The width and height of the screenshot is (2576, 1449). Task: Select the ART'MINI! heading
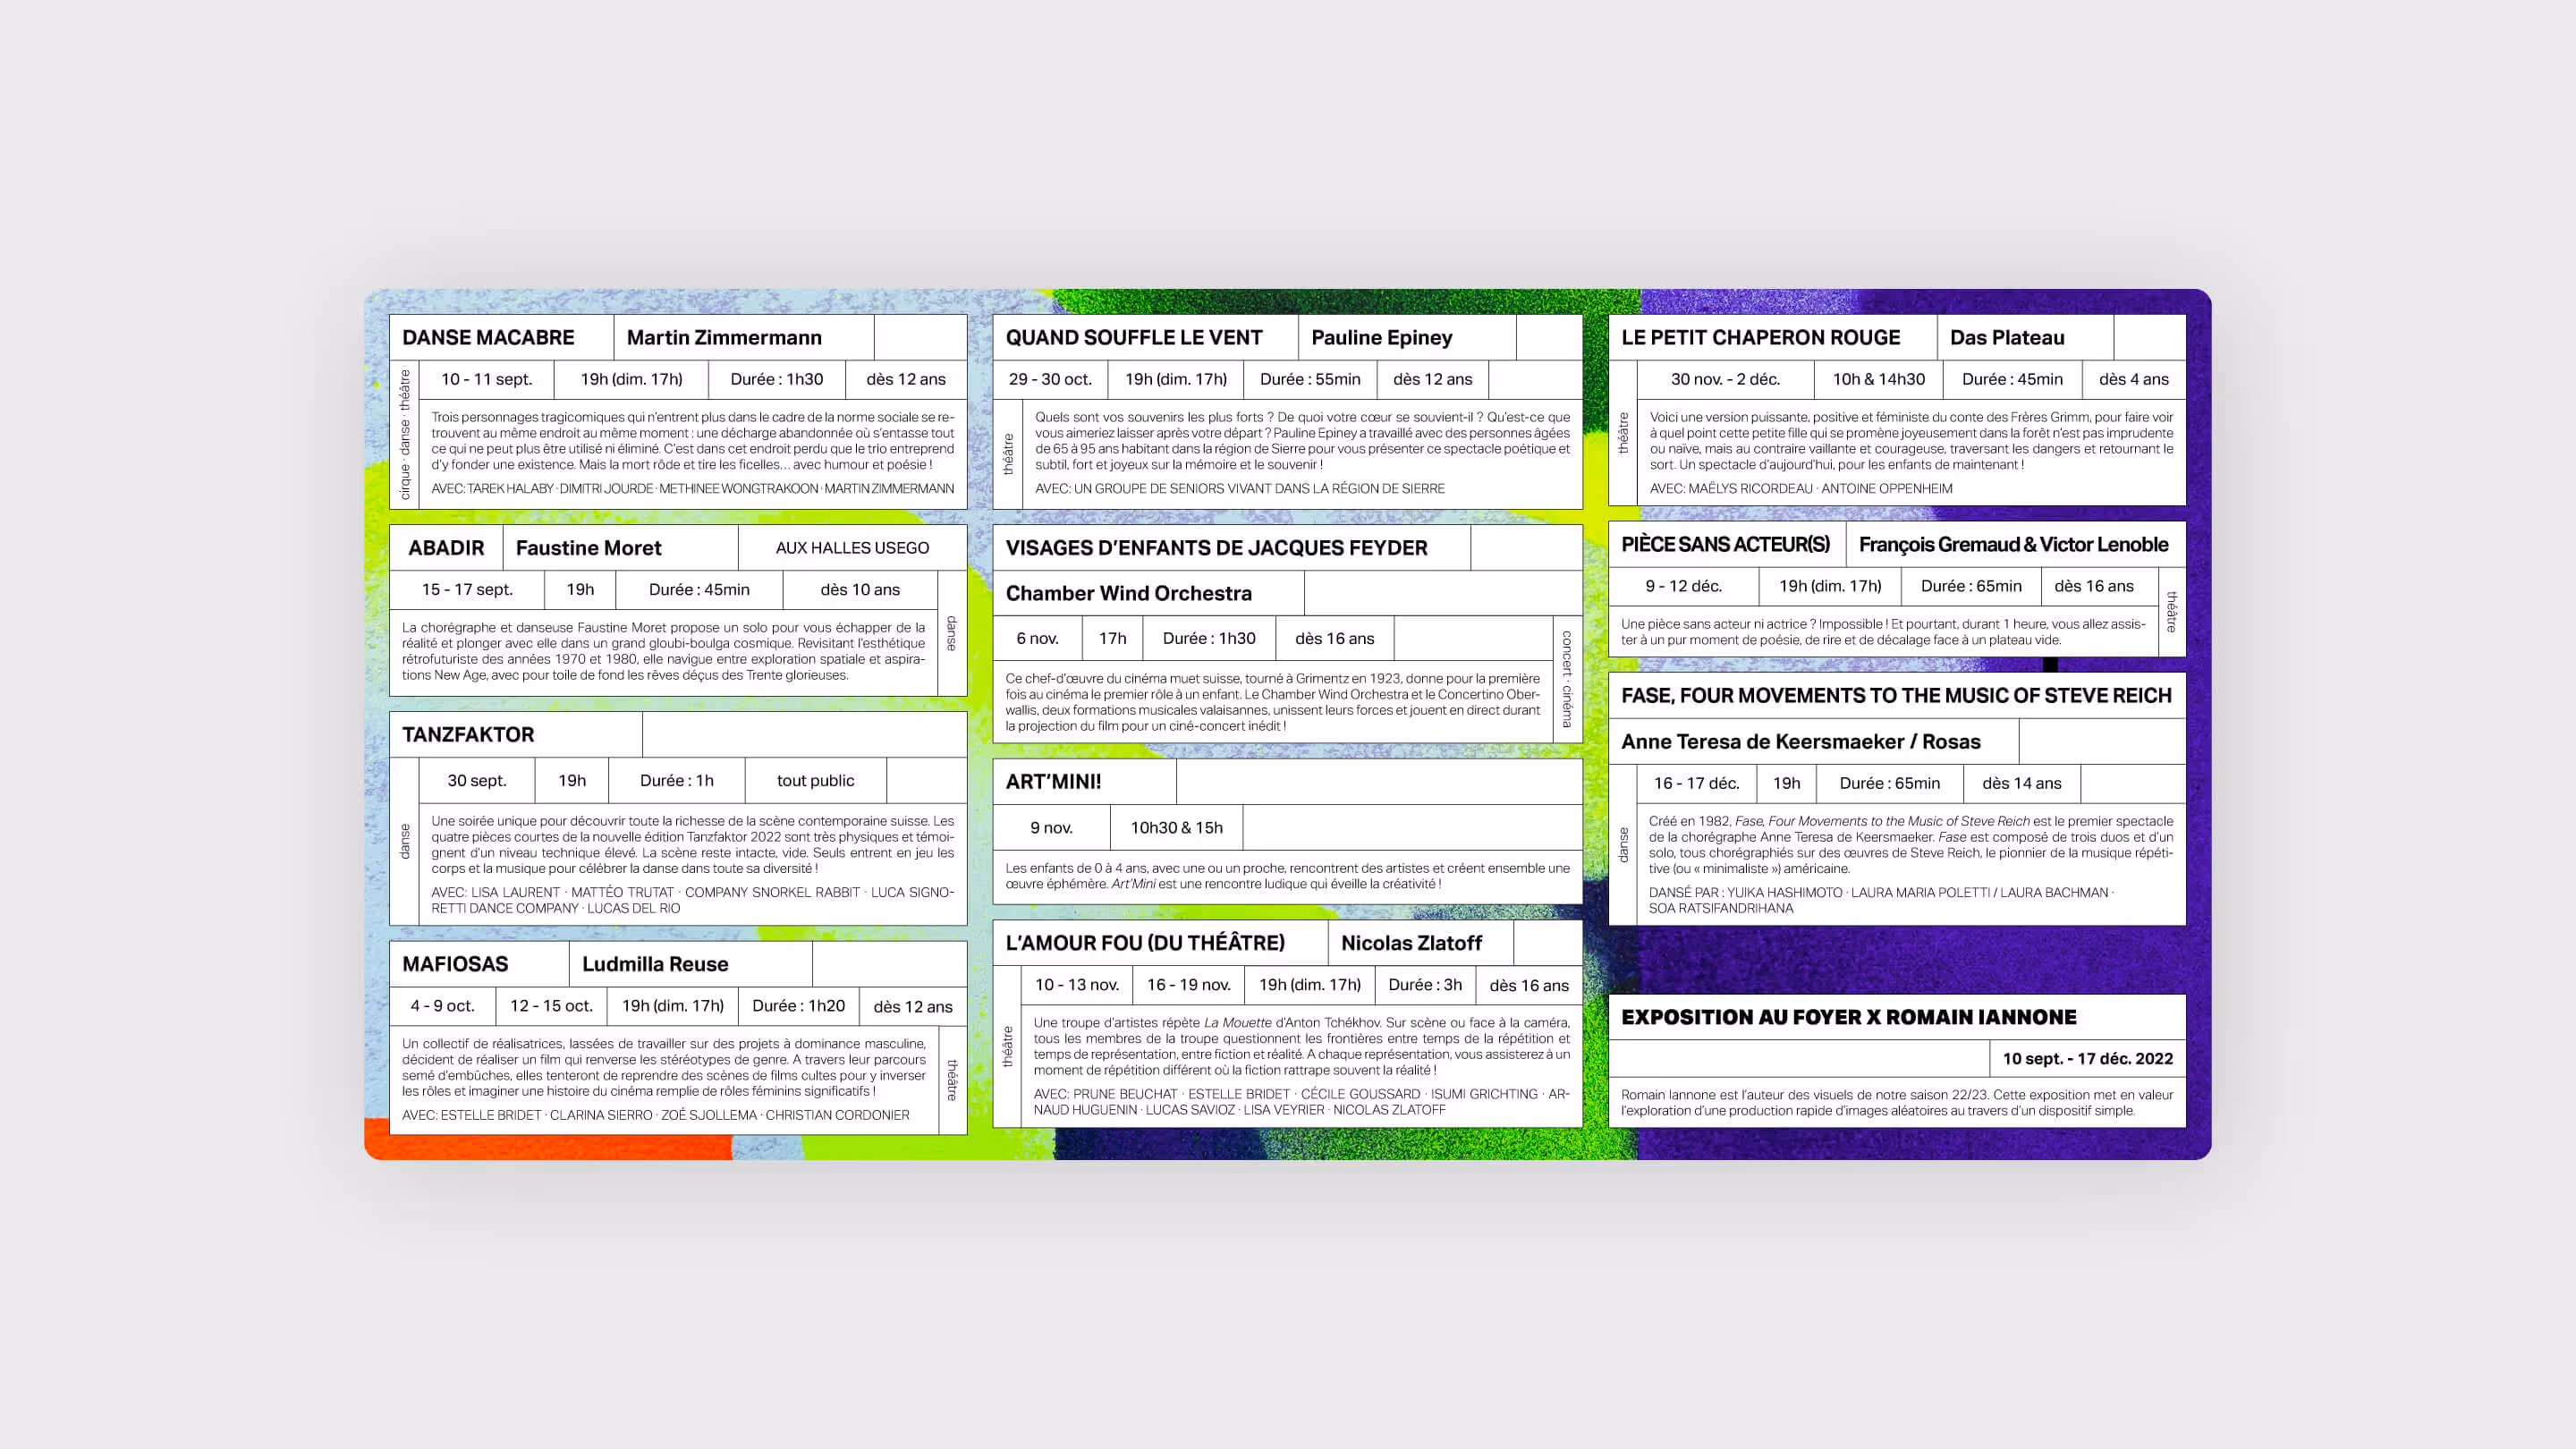tap(1054, 782)
